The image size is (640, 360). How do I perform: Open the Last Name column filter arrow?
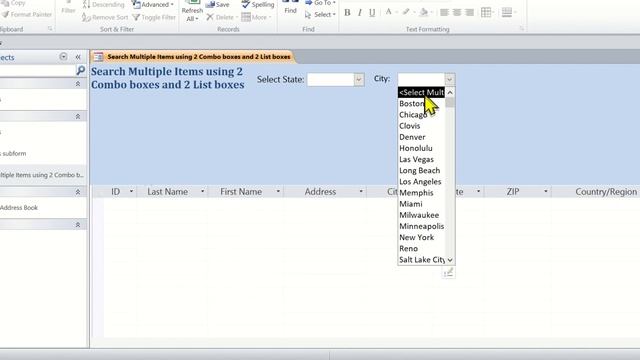click(202, 191)
